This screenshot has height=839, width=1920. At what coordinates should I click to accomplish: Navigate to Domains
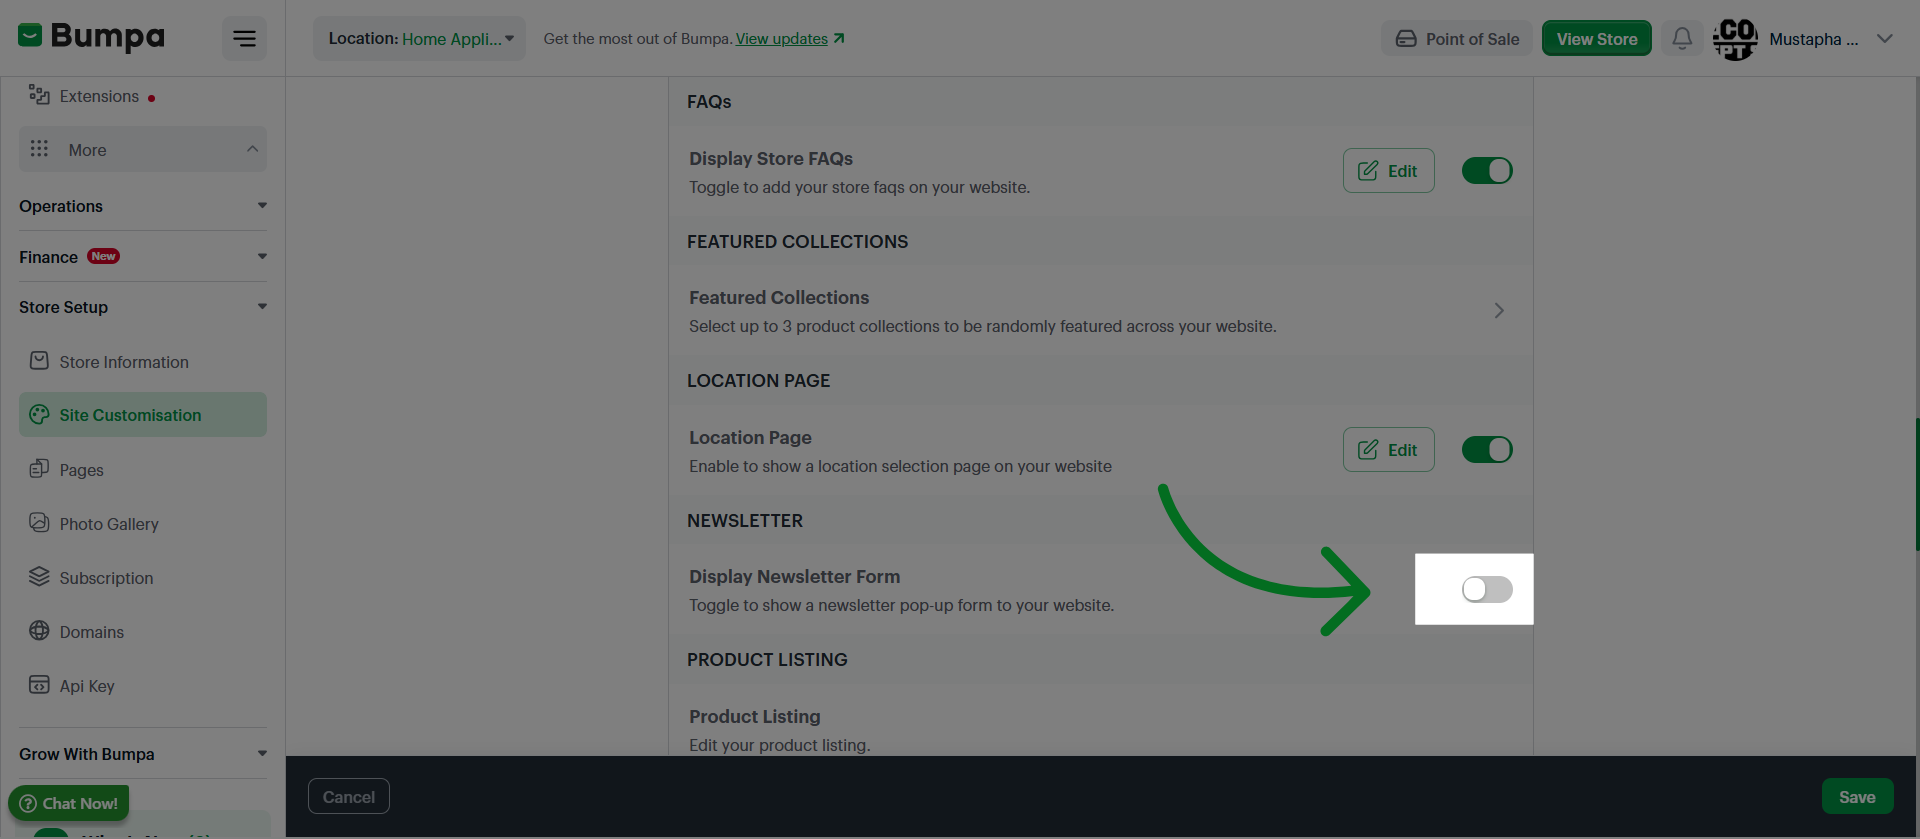pos(143,632)
